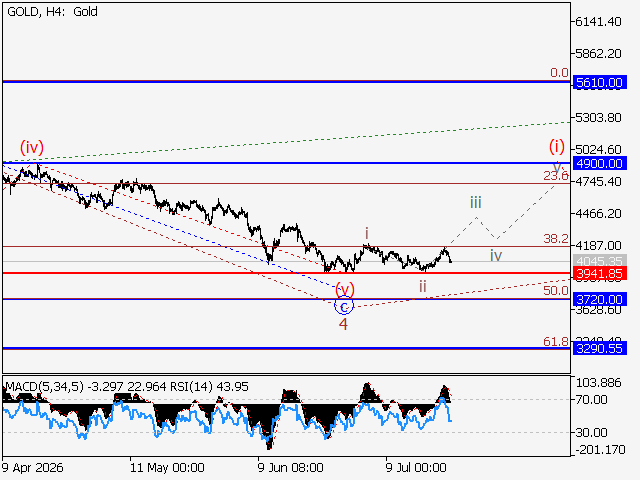This screenshot has width=640, height=480.
Task: Select the red (v) wave label
Action: click(x=345, y=289)
